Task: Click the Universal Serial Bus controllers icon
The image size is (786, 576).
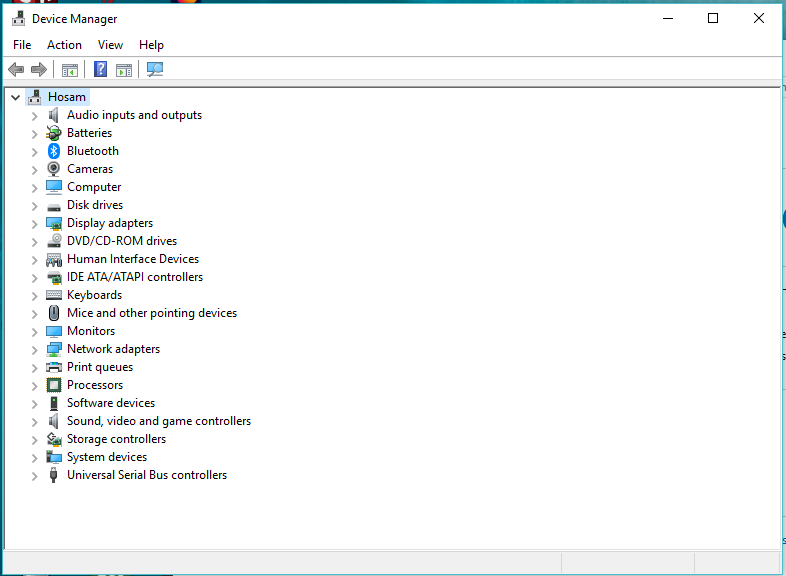Action: coord(54,475)
